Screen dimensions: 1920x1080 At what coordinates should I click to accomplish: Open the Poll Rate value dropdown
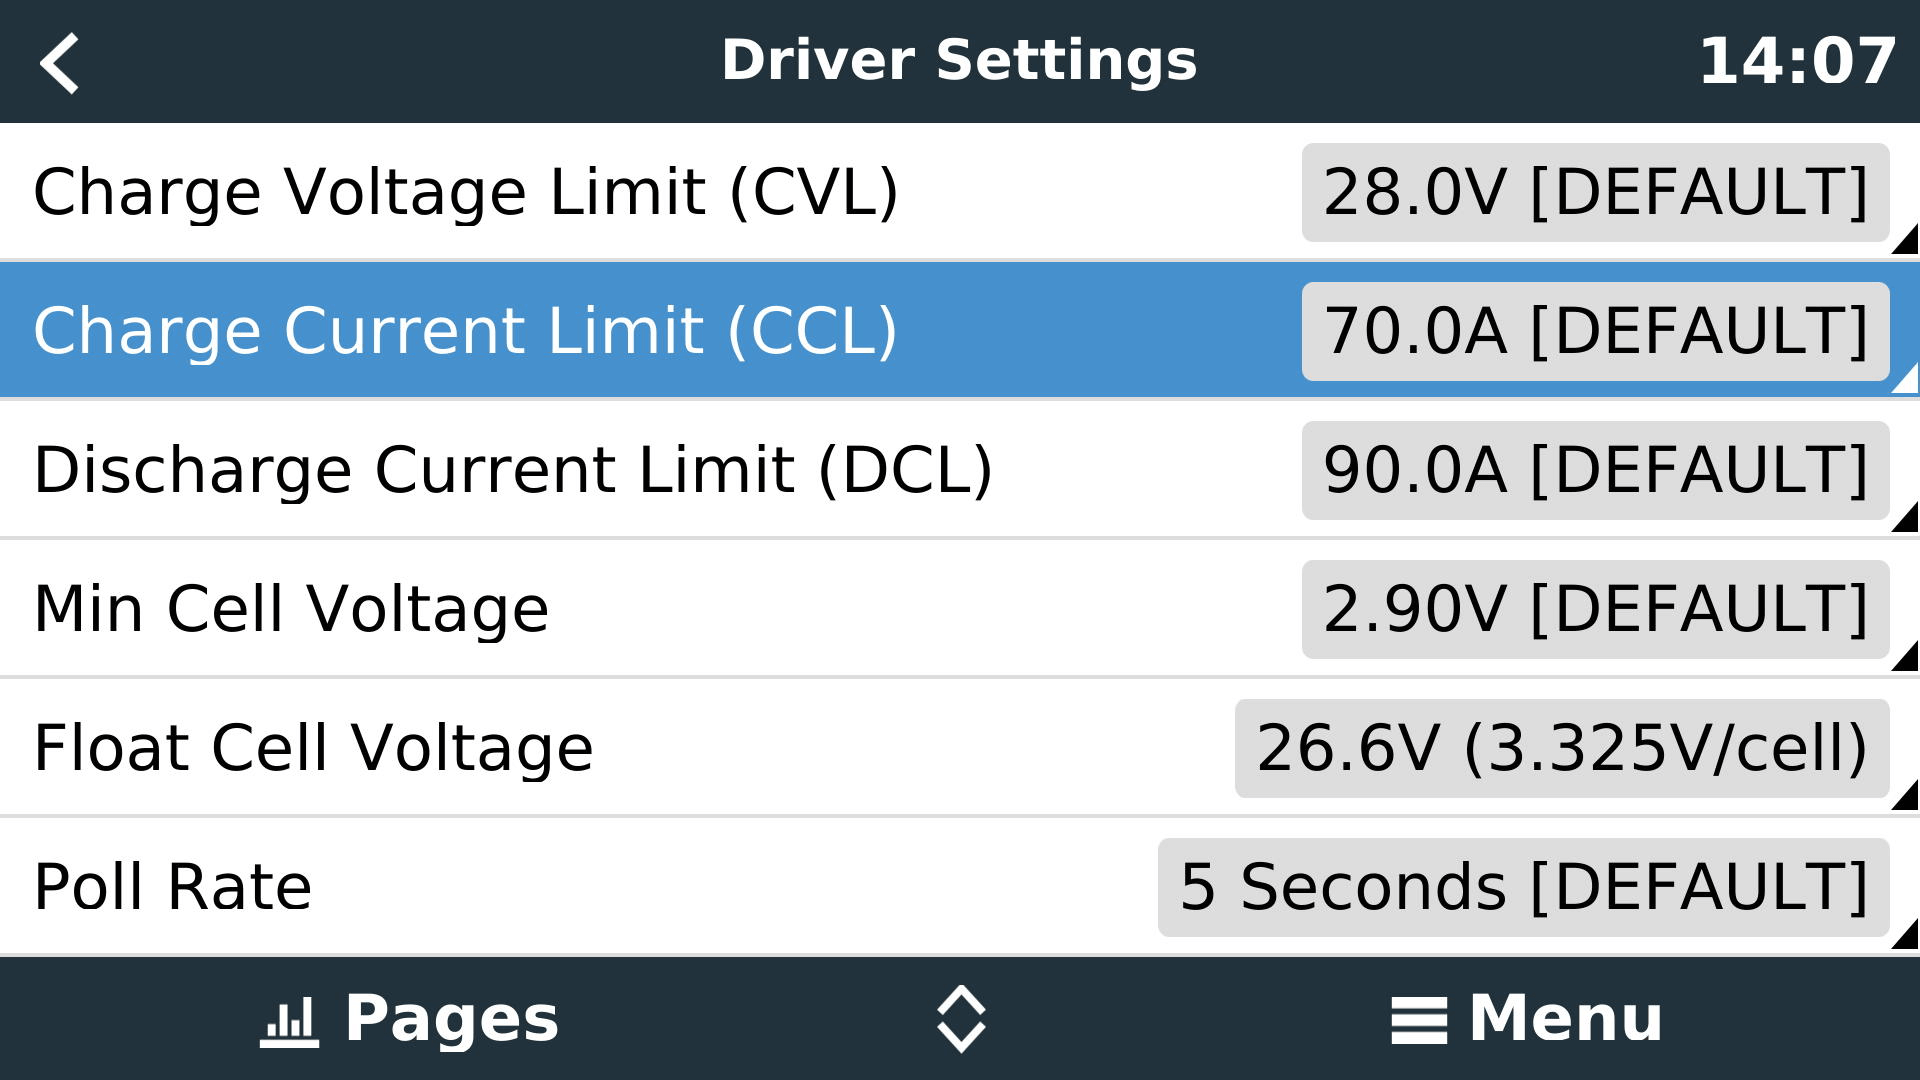pos(1520,885)
